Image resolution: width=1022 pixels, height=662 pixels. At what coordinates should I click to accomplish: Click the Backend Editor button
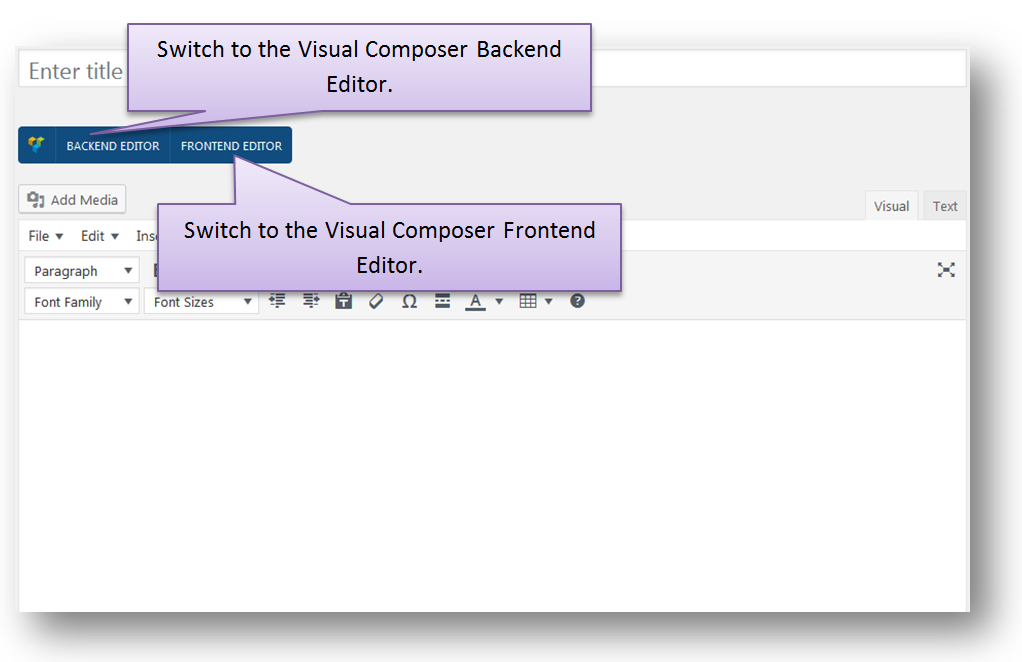[x=113, y=146]
